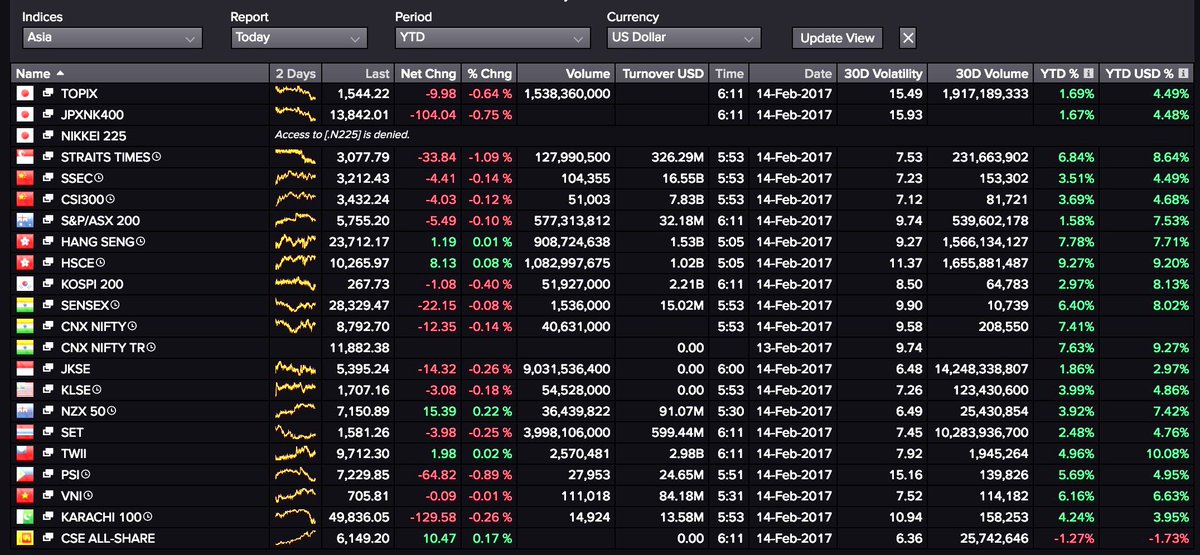Screen dimensions: 1200x555
Task: Open the Currency dropdown showing US Dollar
Action: [x=683, y=38]
